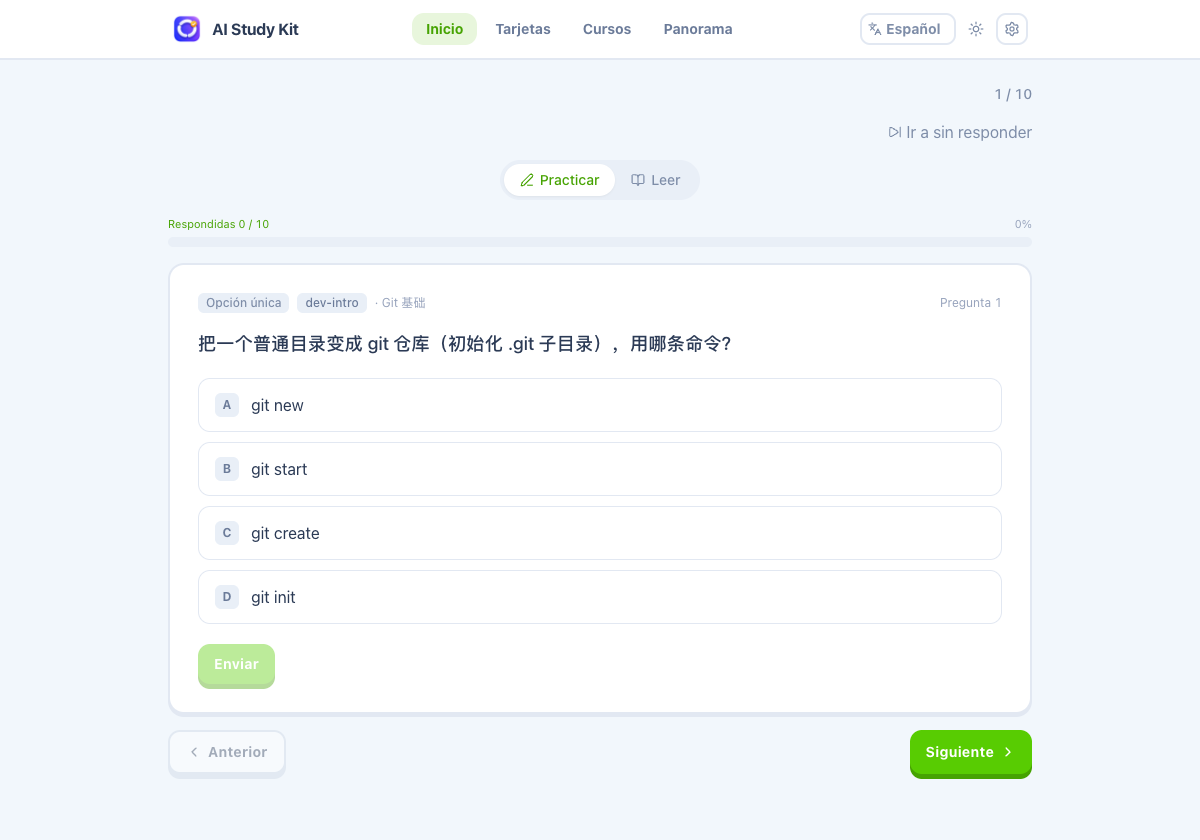Go to the Inicio tab
1200x840 pixels.
tap(445, 29)
